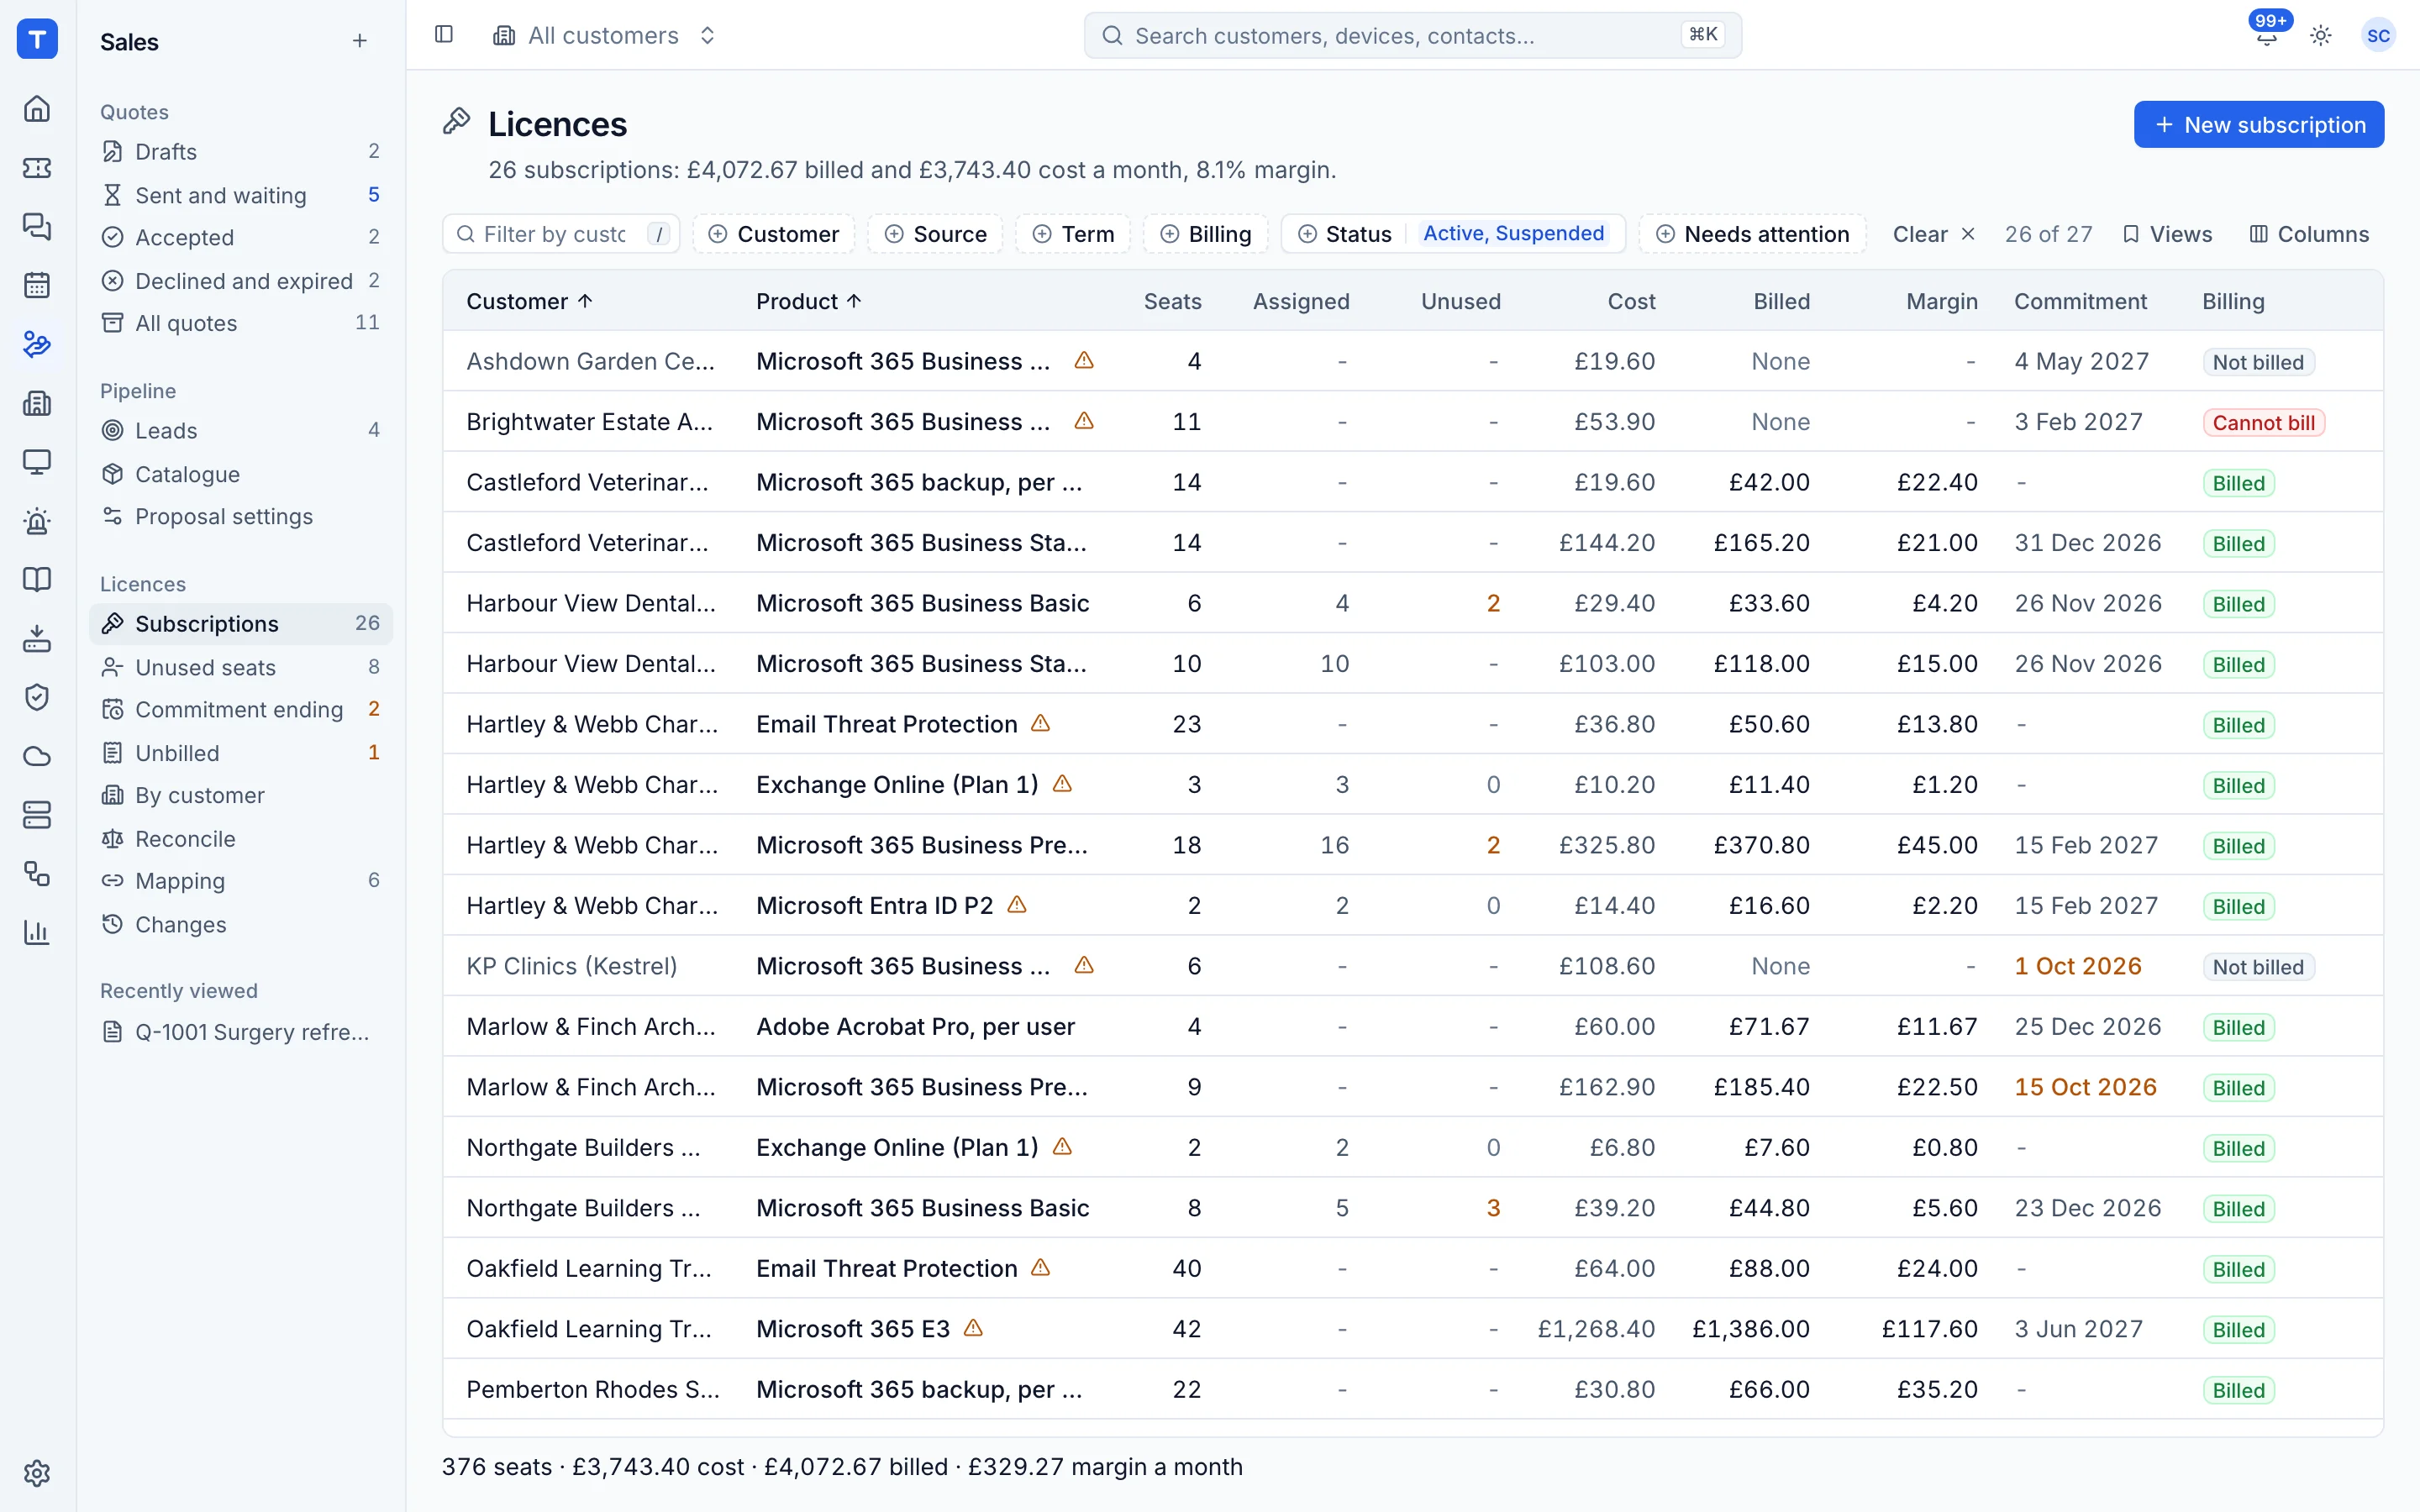Click the T app logo
Image resolution: width=2420 pixels, height=1512 pixels.
click(x=37, y=39)
